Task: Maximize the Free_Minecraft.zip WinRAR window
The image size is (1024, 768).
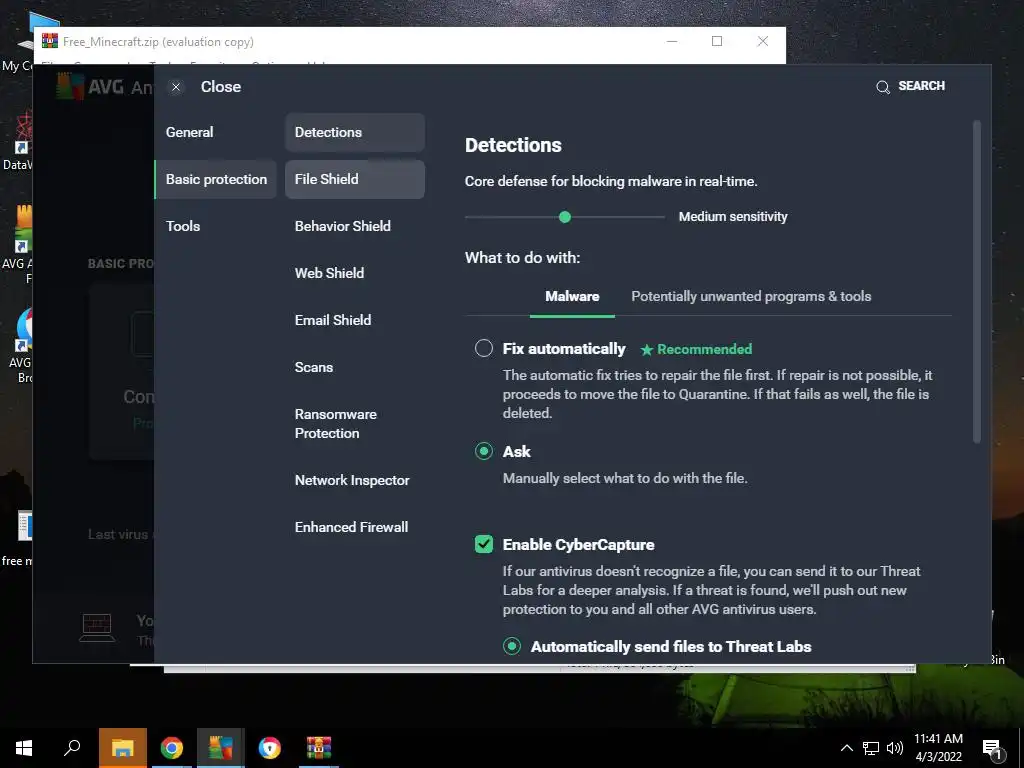Action: (x=717, y=41)
